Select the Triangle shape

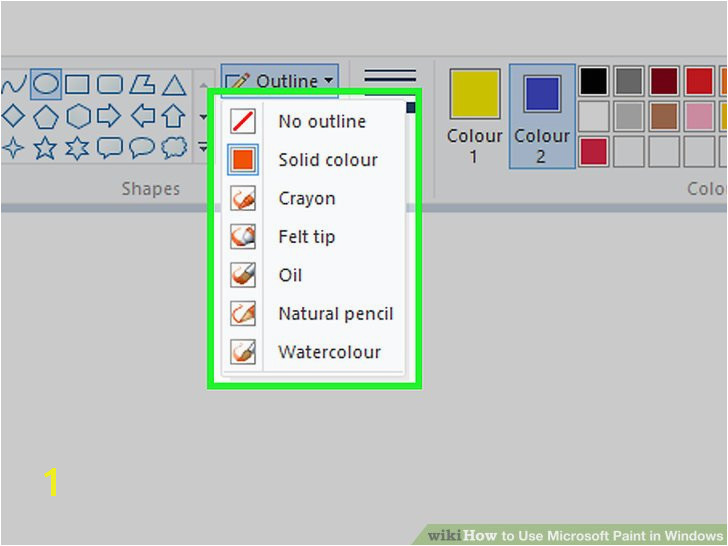174,85
